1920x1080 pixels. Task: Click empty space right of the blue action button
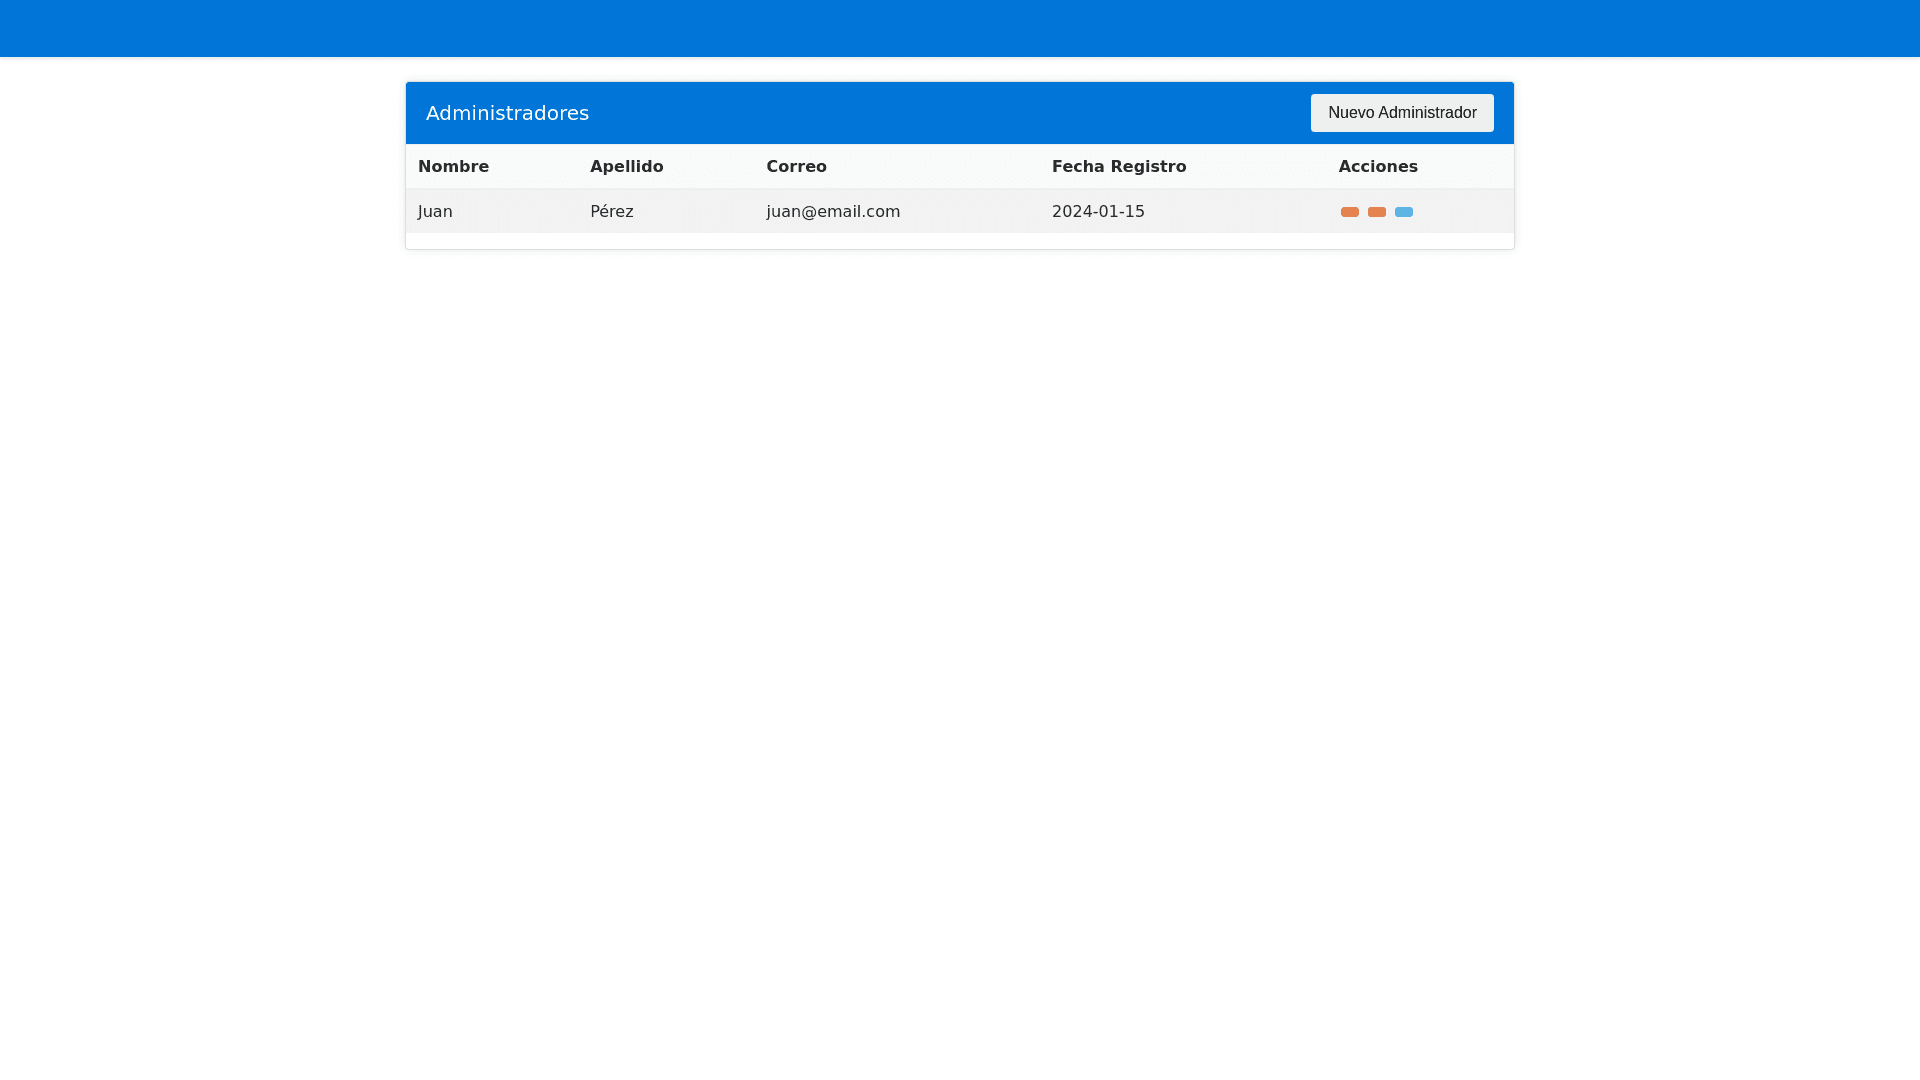[x=1465, y=212]
